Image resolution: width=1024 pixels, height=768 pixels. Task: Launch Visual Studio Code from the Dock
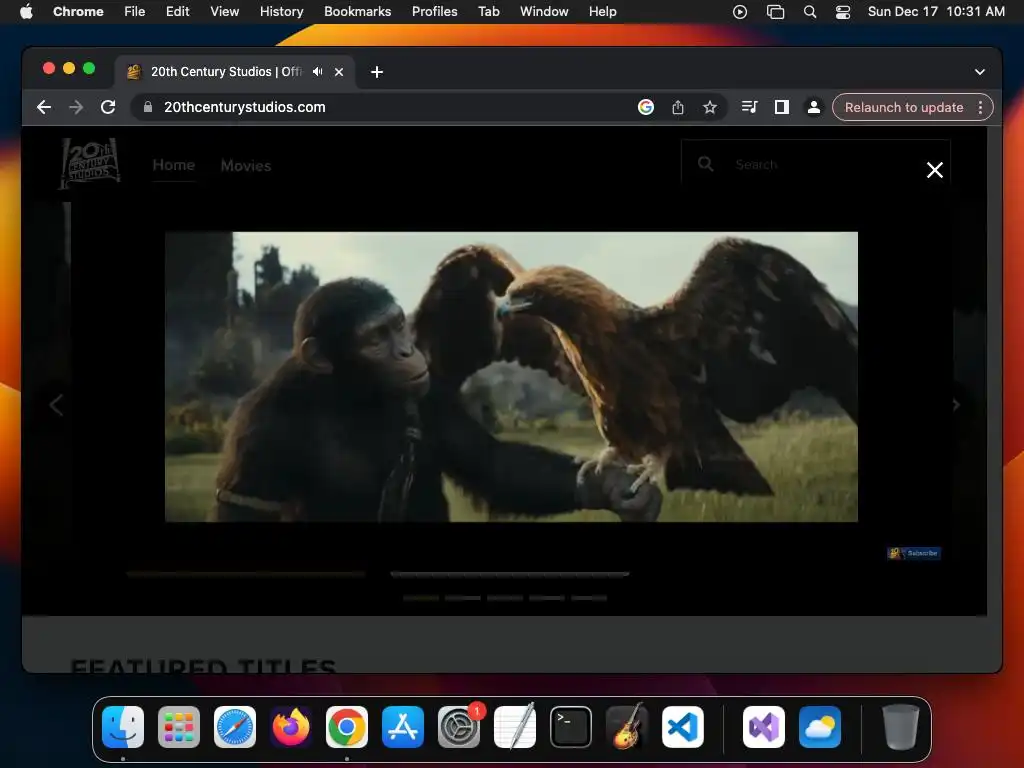682,727
